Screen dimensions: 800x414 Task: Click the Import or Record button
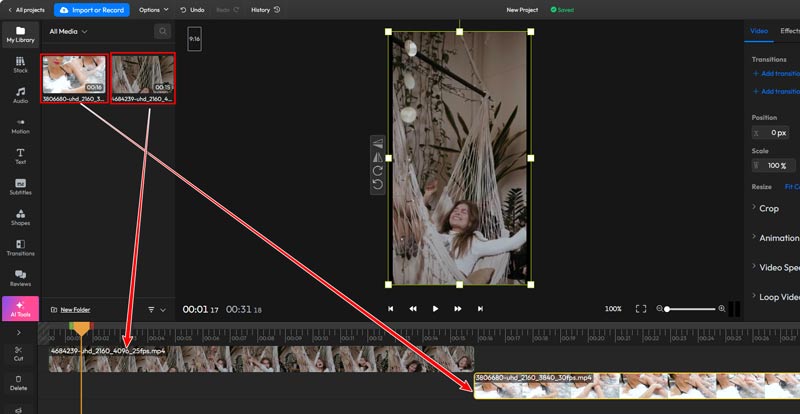(92, 10)
